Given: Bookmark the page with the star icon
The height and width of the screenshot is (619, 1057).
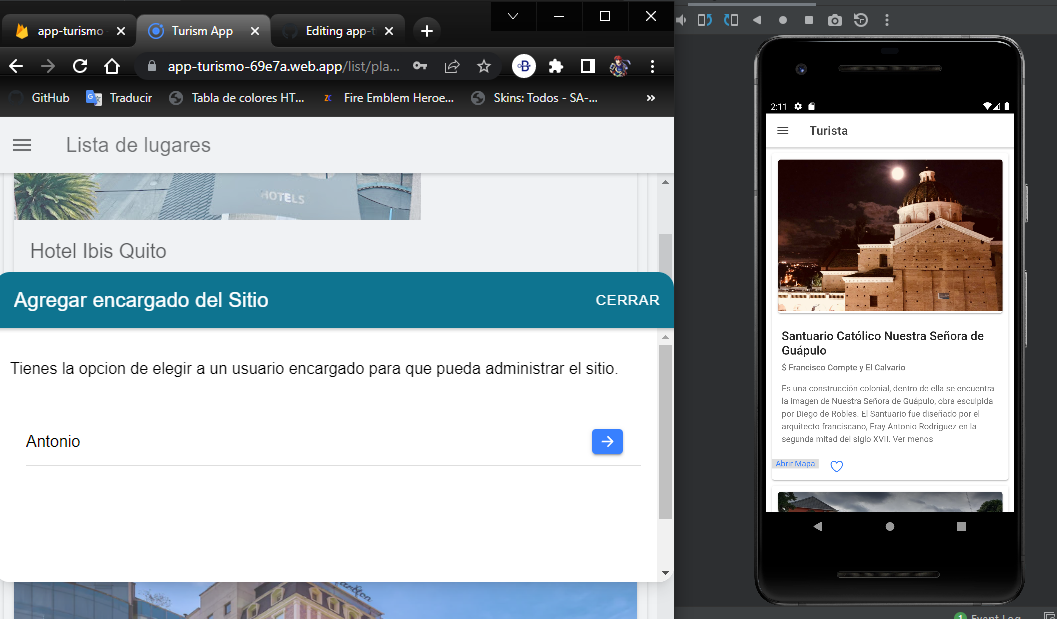Looking at the screenshot, I should coord(484,66).
